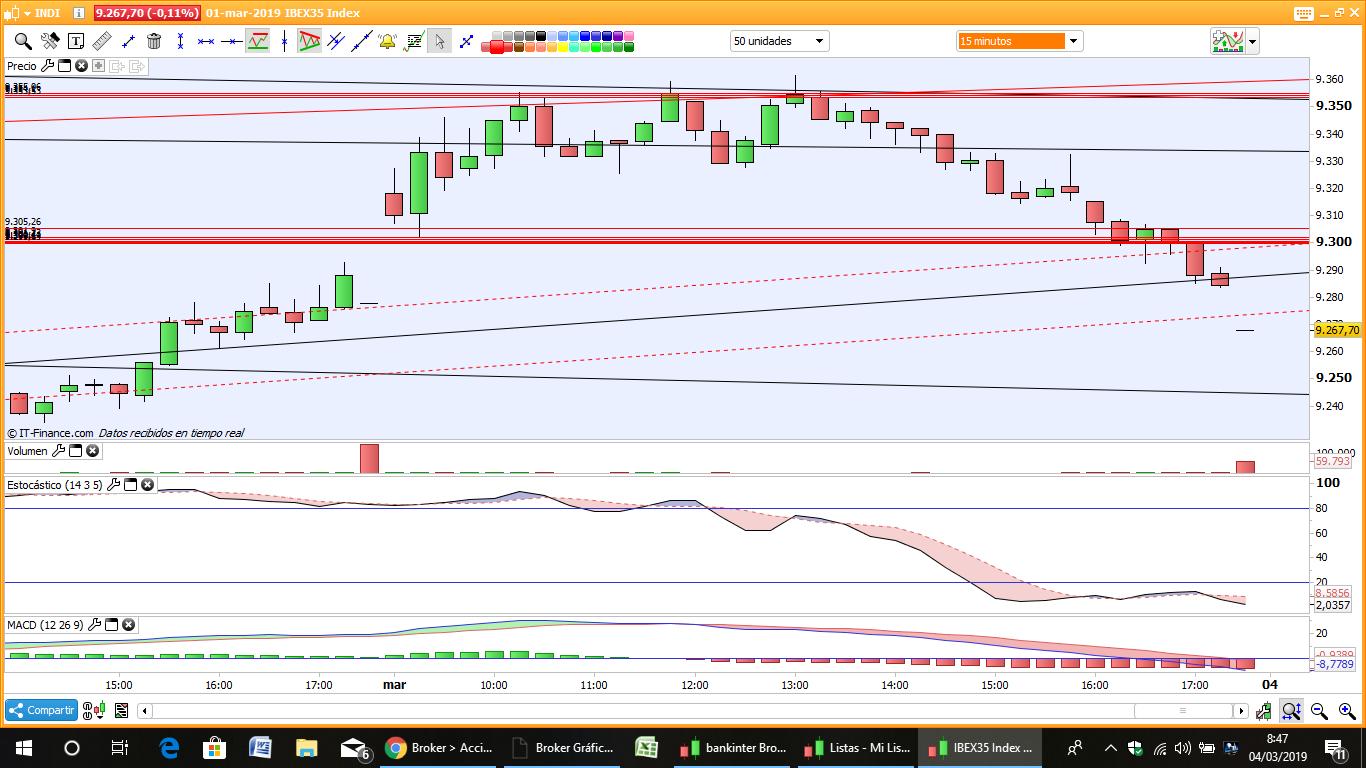Select the mouse pointer cursor tool
This screenshot has width=1366, height=768.
click(x=439, y=41)
